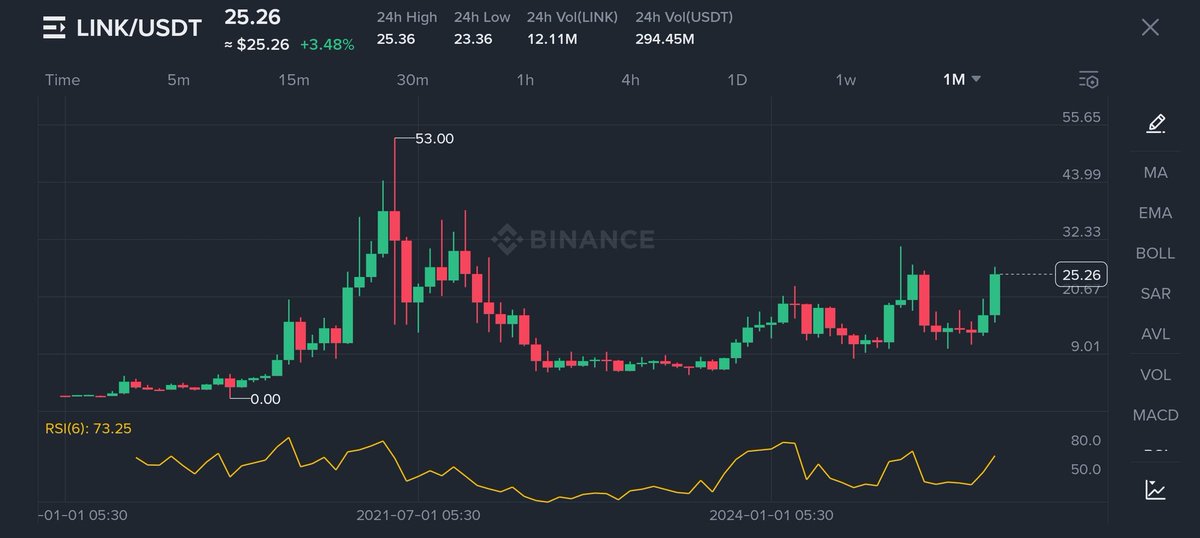Click the 24h Vol(USDT) value 294.45M

pos(665,39)
